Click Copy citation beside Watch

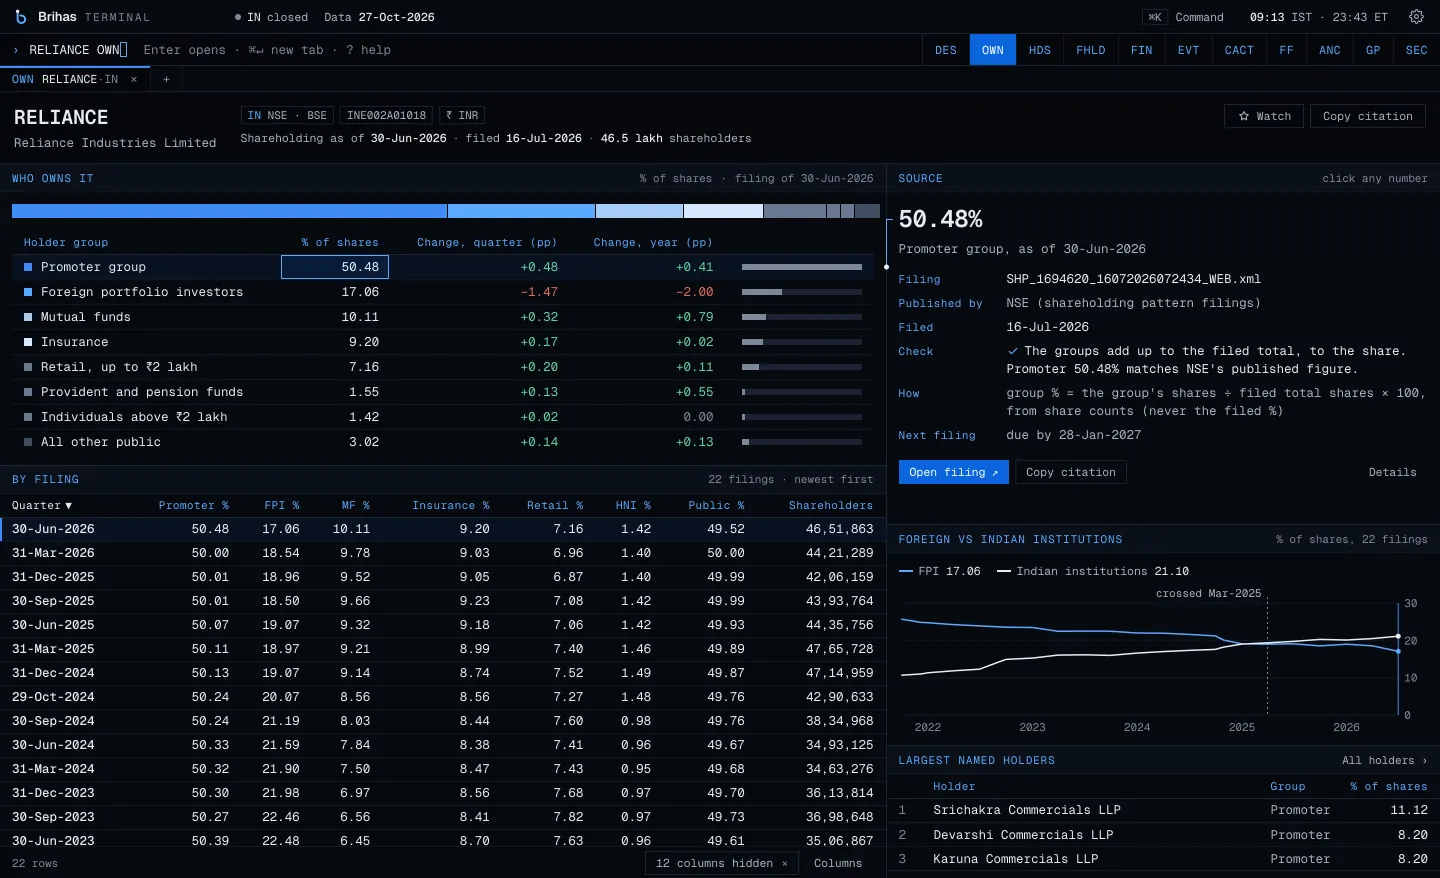(1367, 116)
